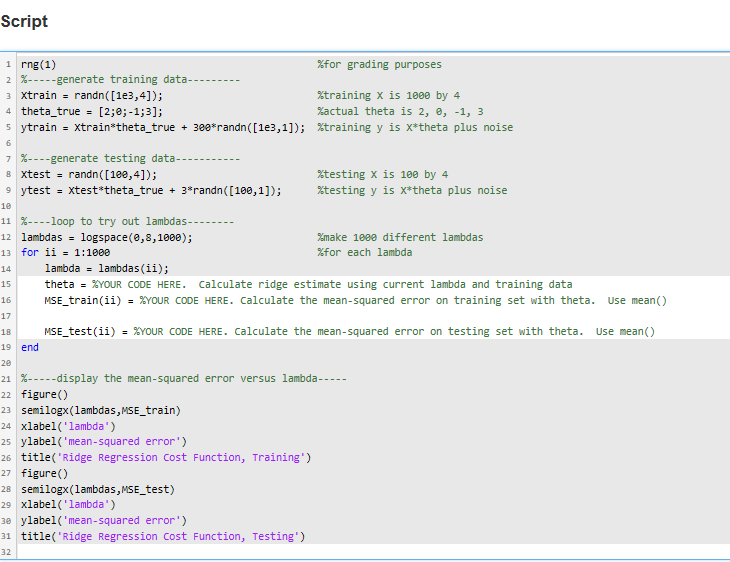Click code line 'rng(1)'
The image size is (730, 562).
(38, 64)
